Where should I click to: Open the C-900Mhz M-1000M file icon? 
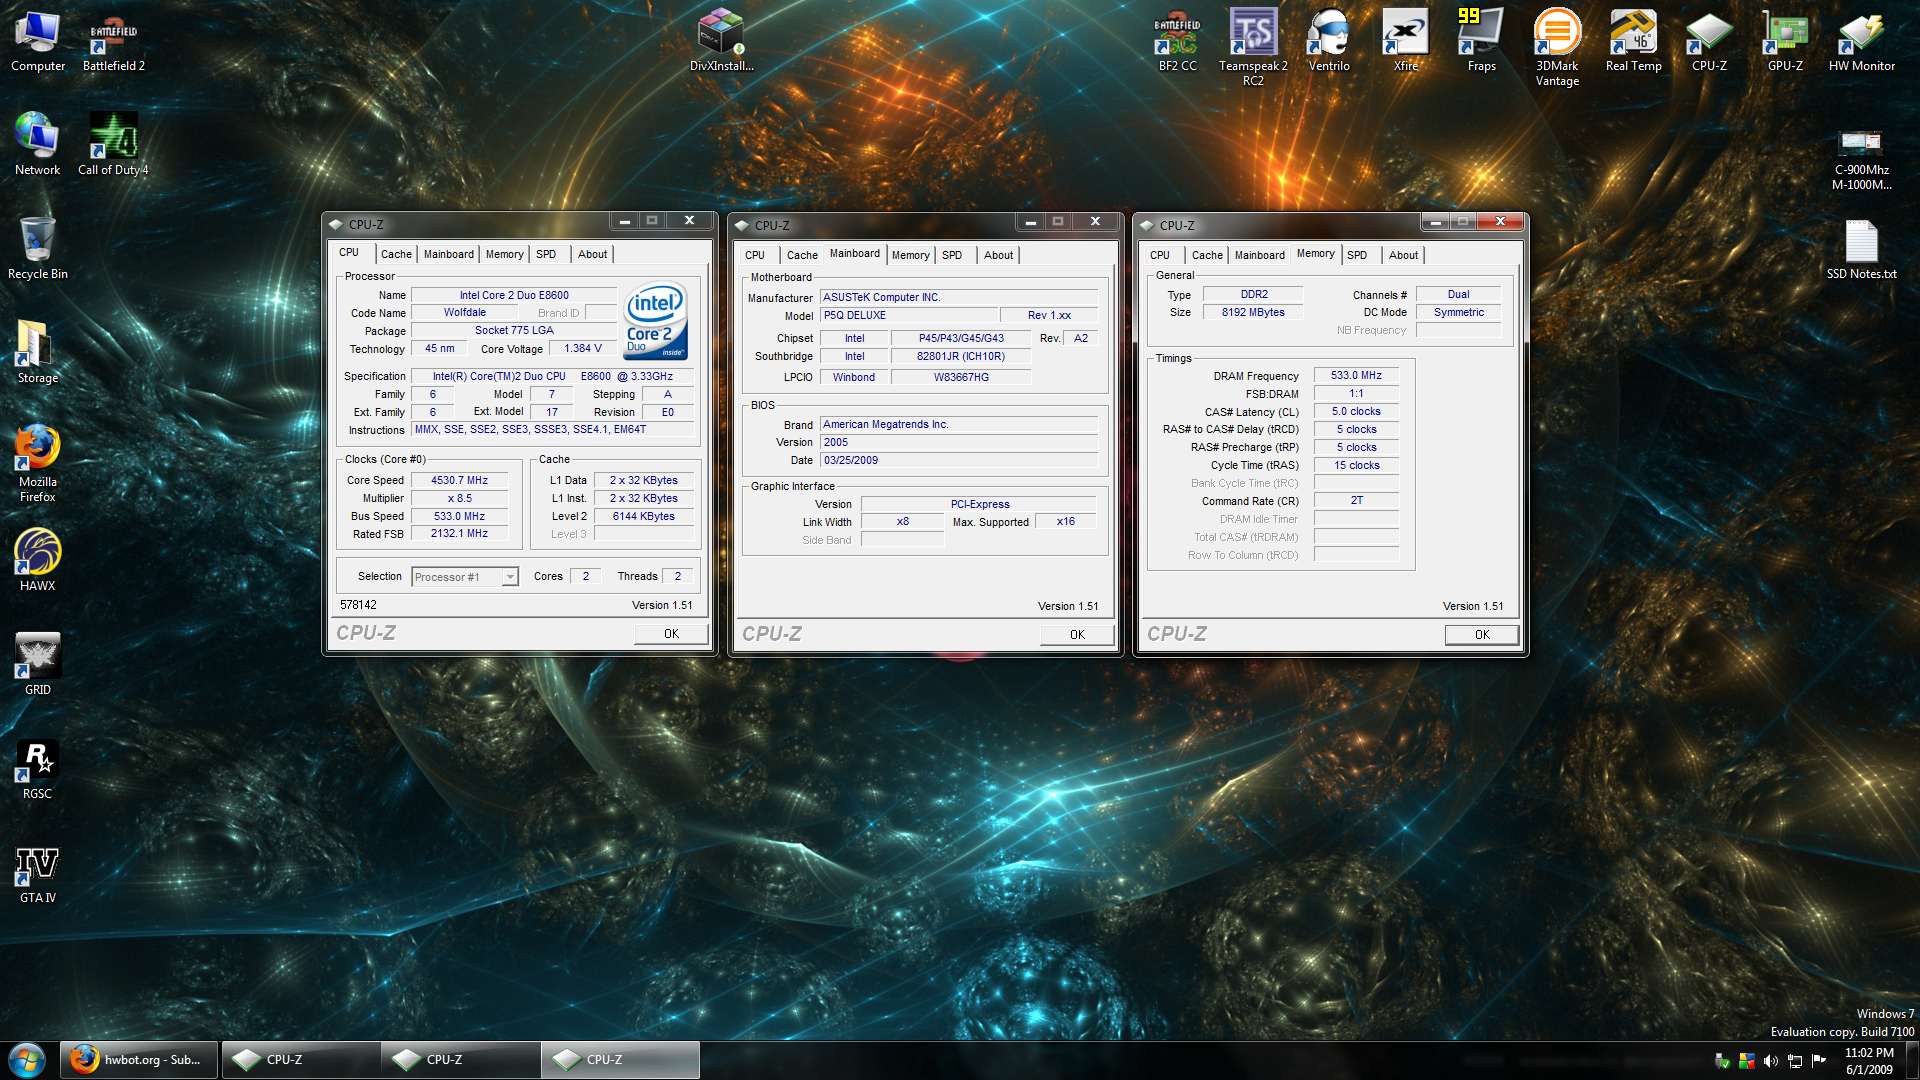click(1861, 158)
